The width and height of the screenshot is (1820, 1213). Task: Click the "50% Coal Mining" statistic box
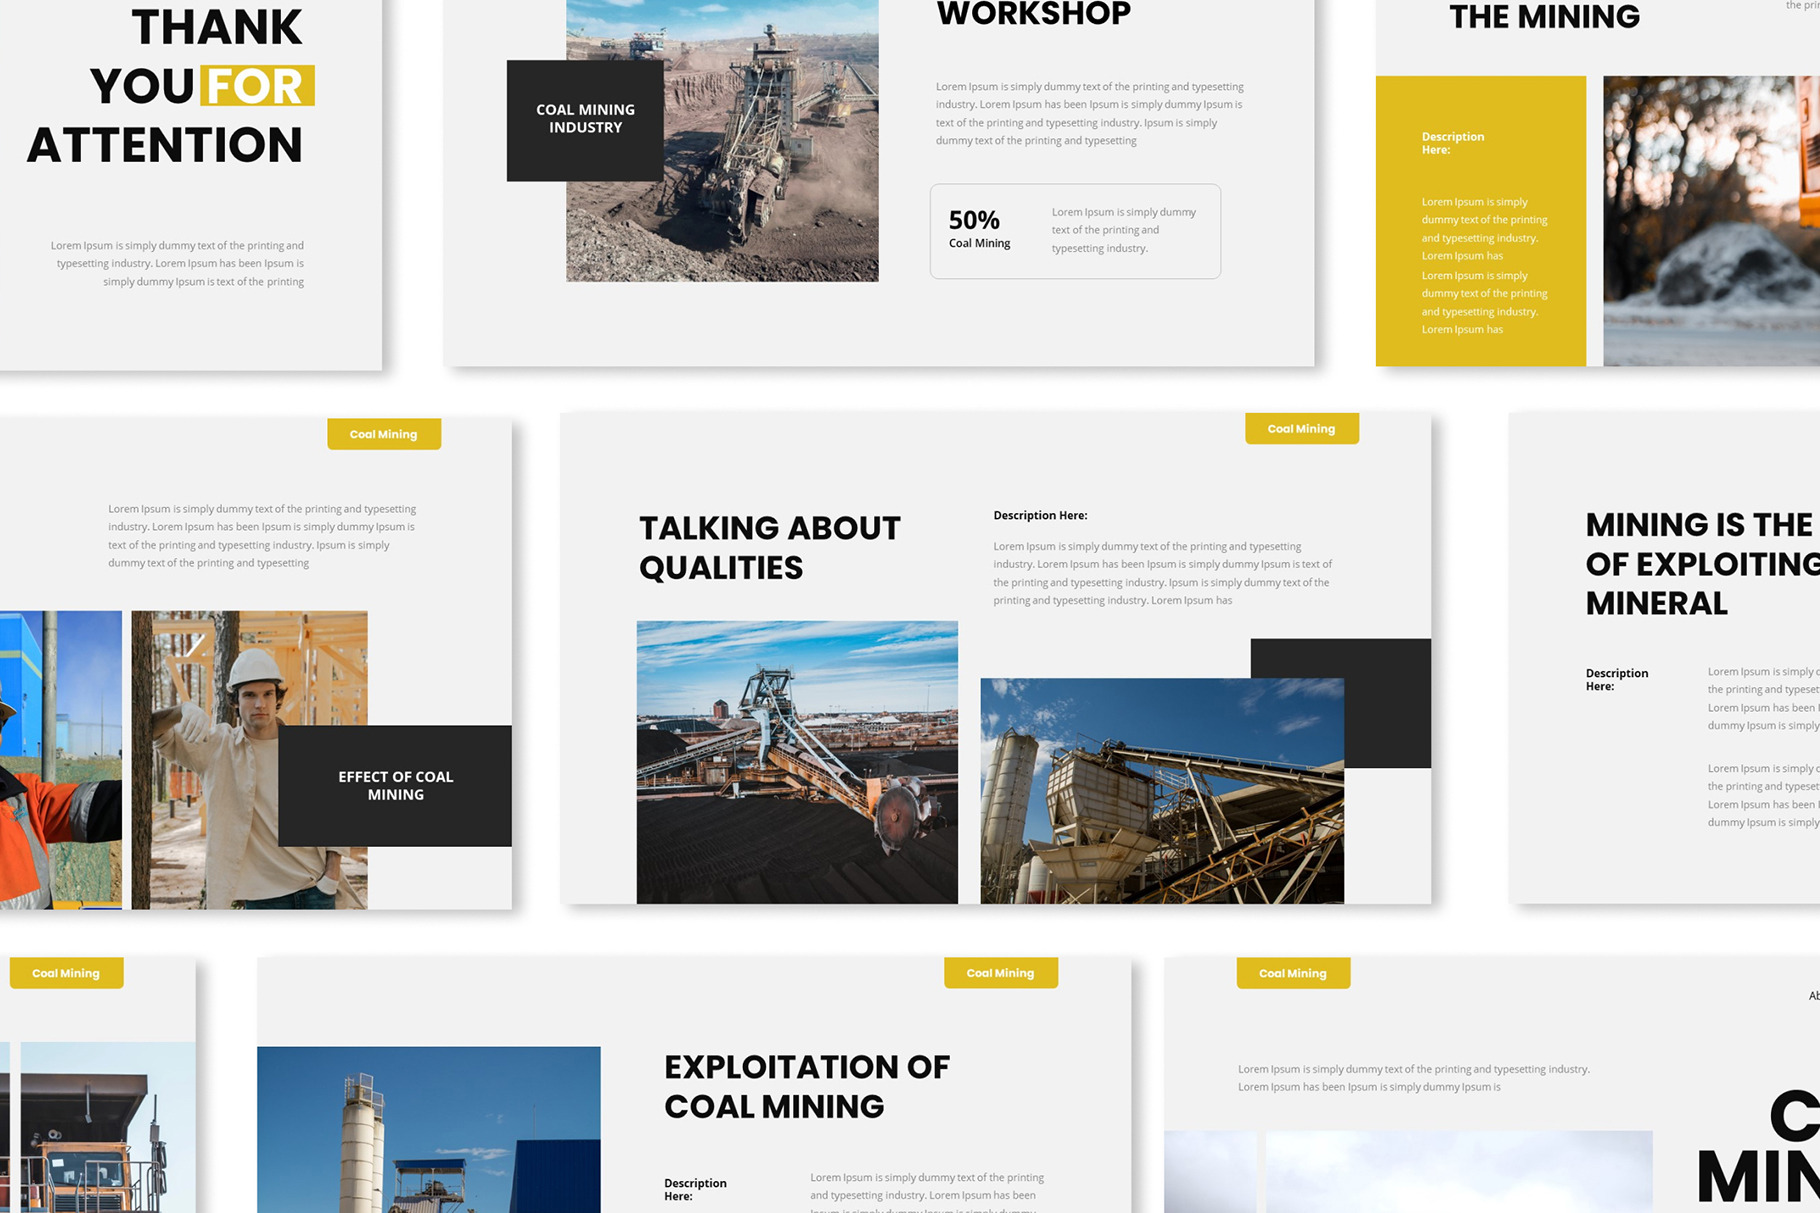[x=1075, y=231]
